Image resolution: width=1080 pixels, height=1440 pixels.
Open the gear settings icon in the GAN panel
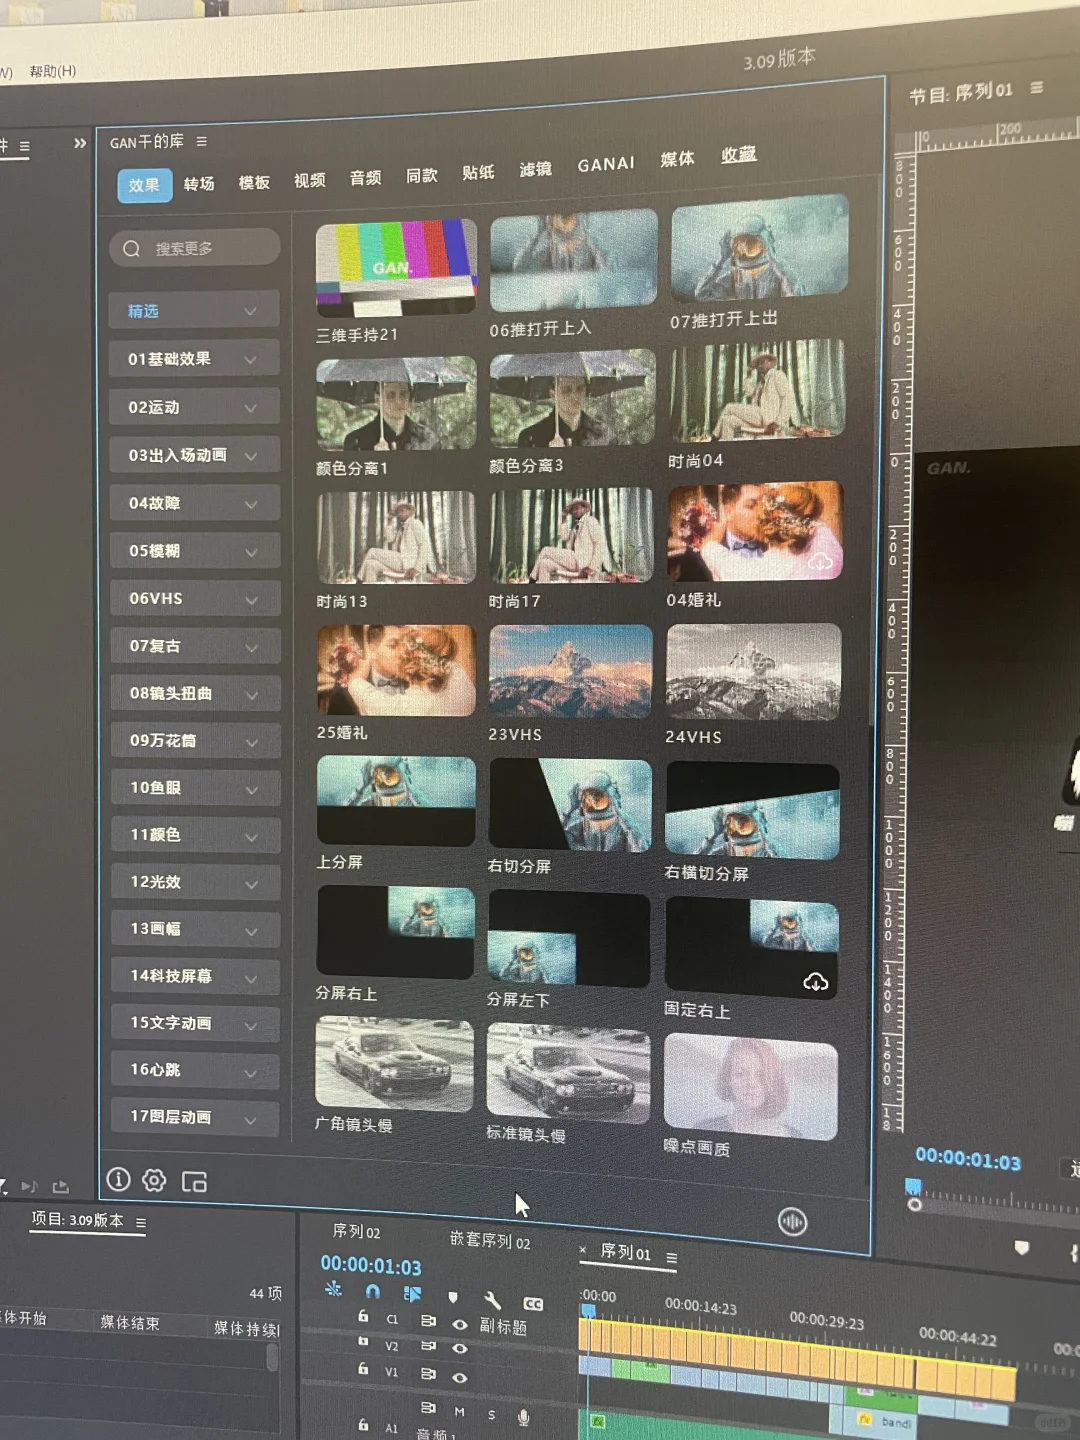(x=153, y=1180)
